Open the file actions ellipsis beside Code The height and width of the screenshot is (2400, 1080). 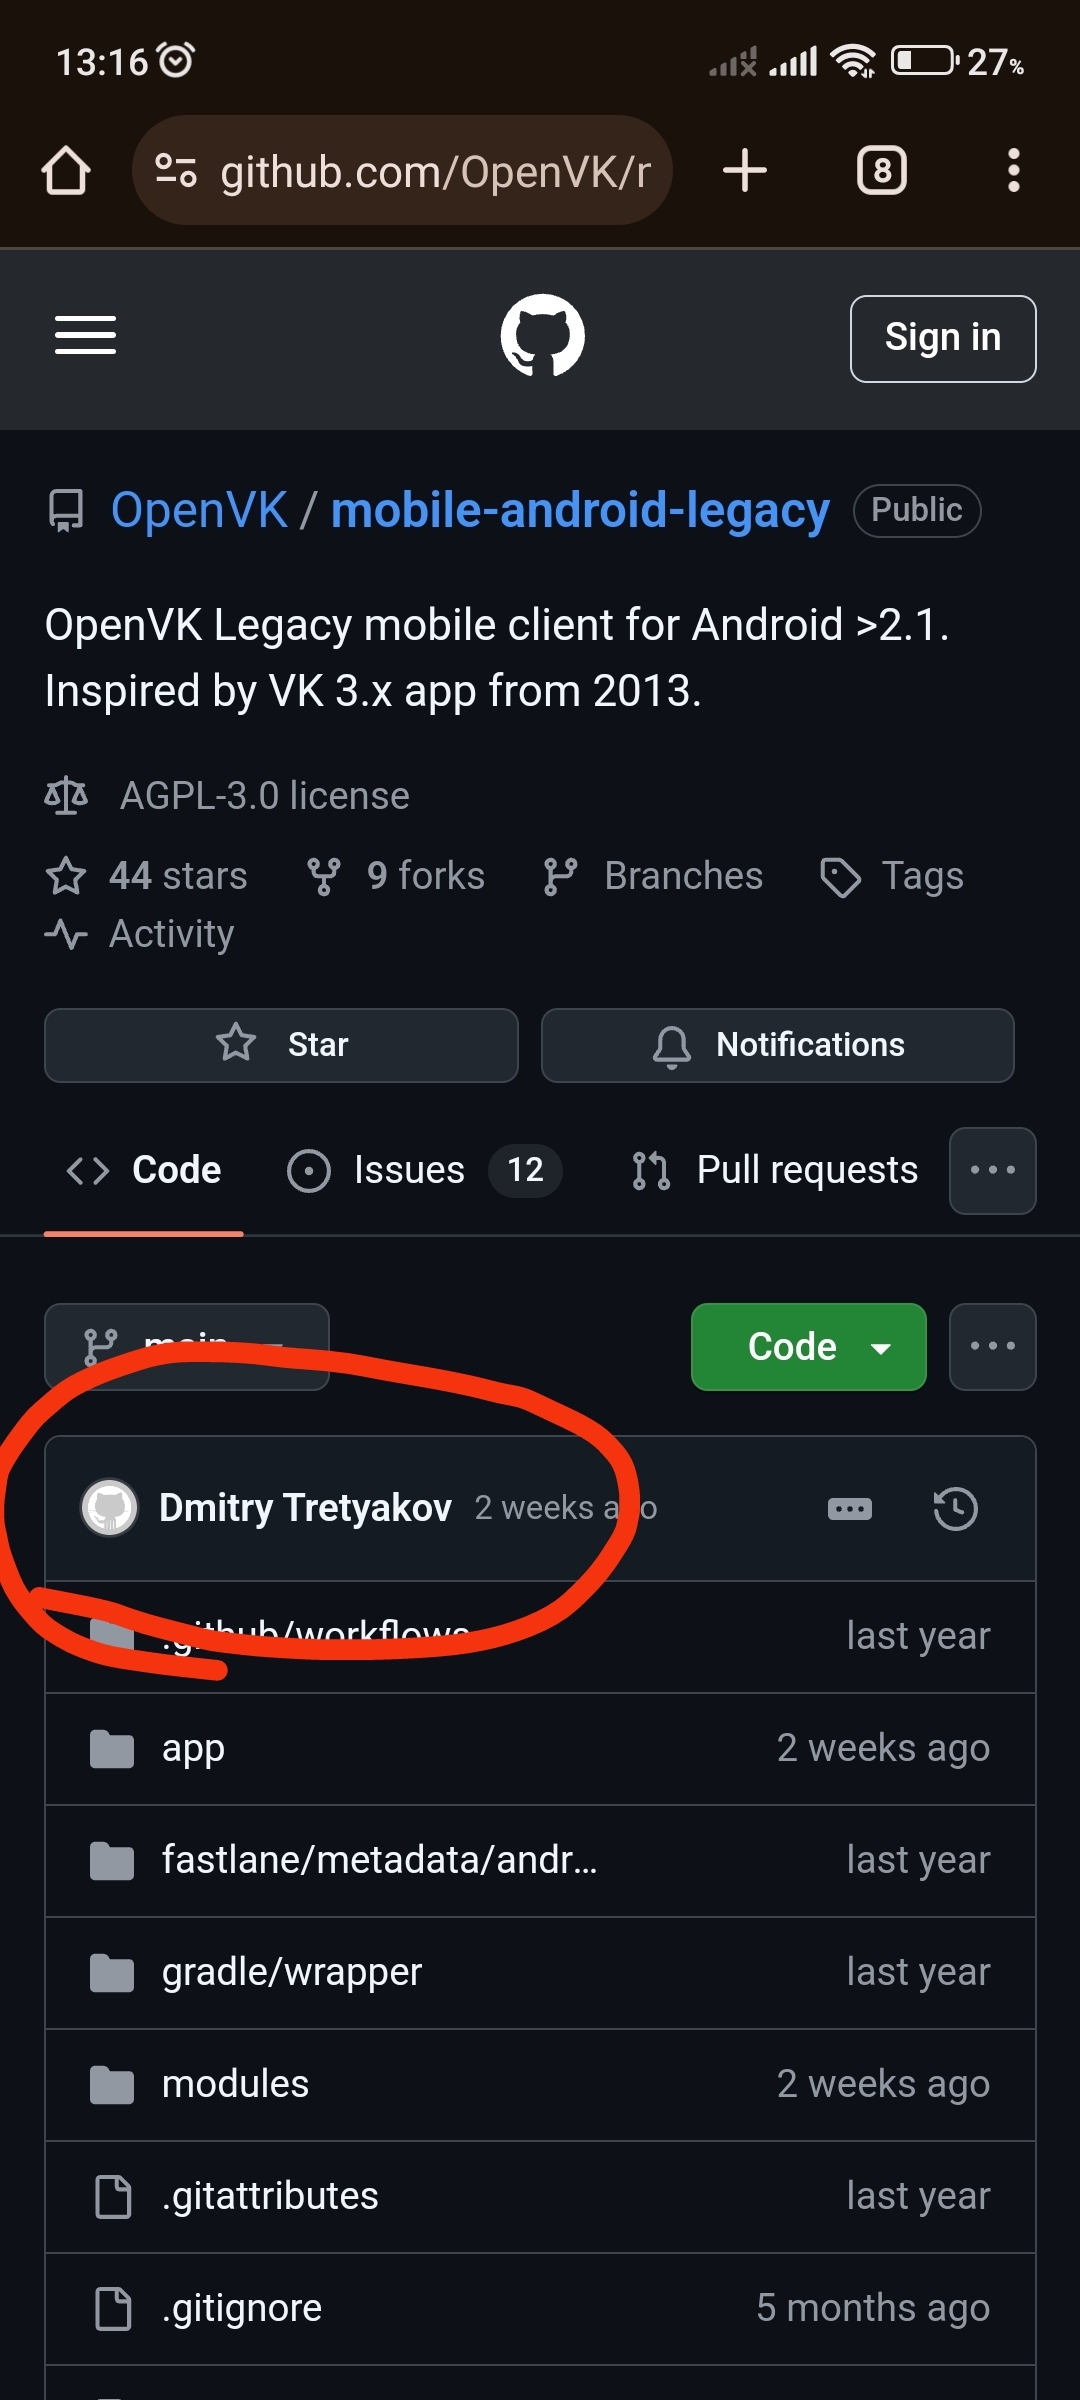point(992,1347)
